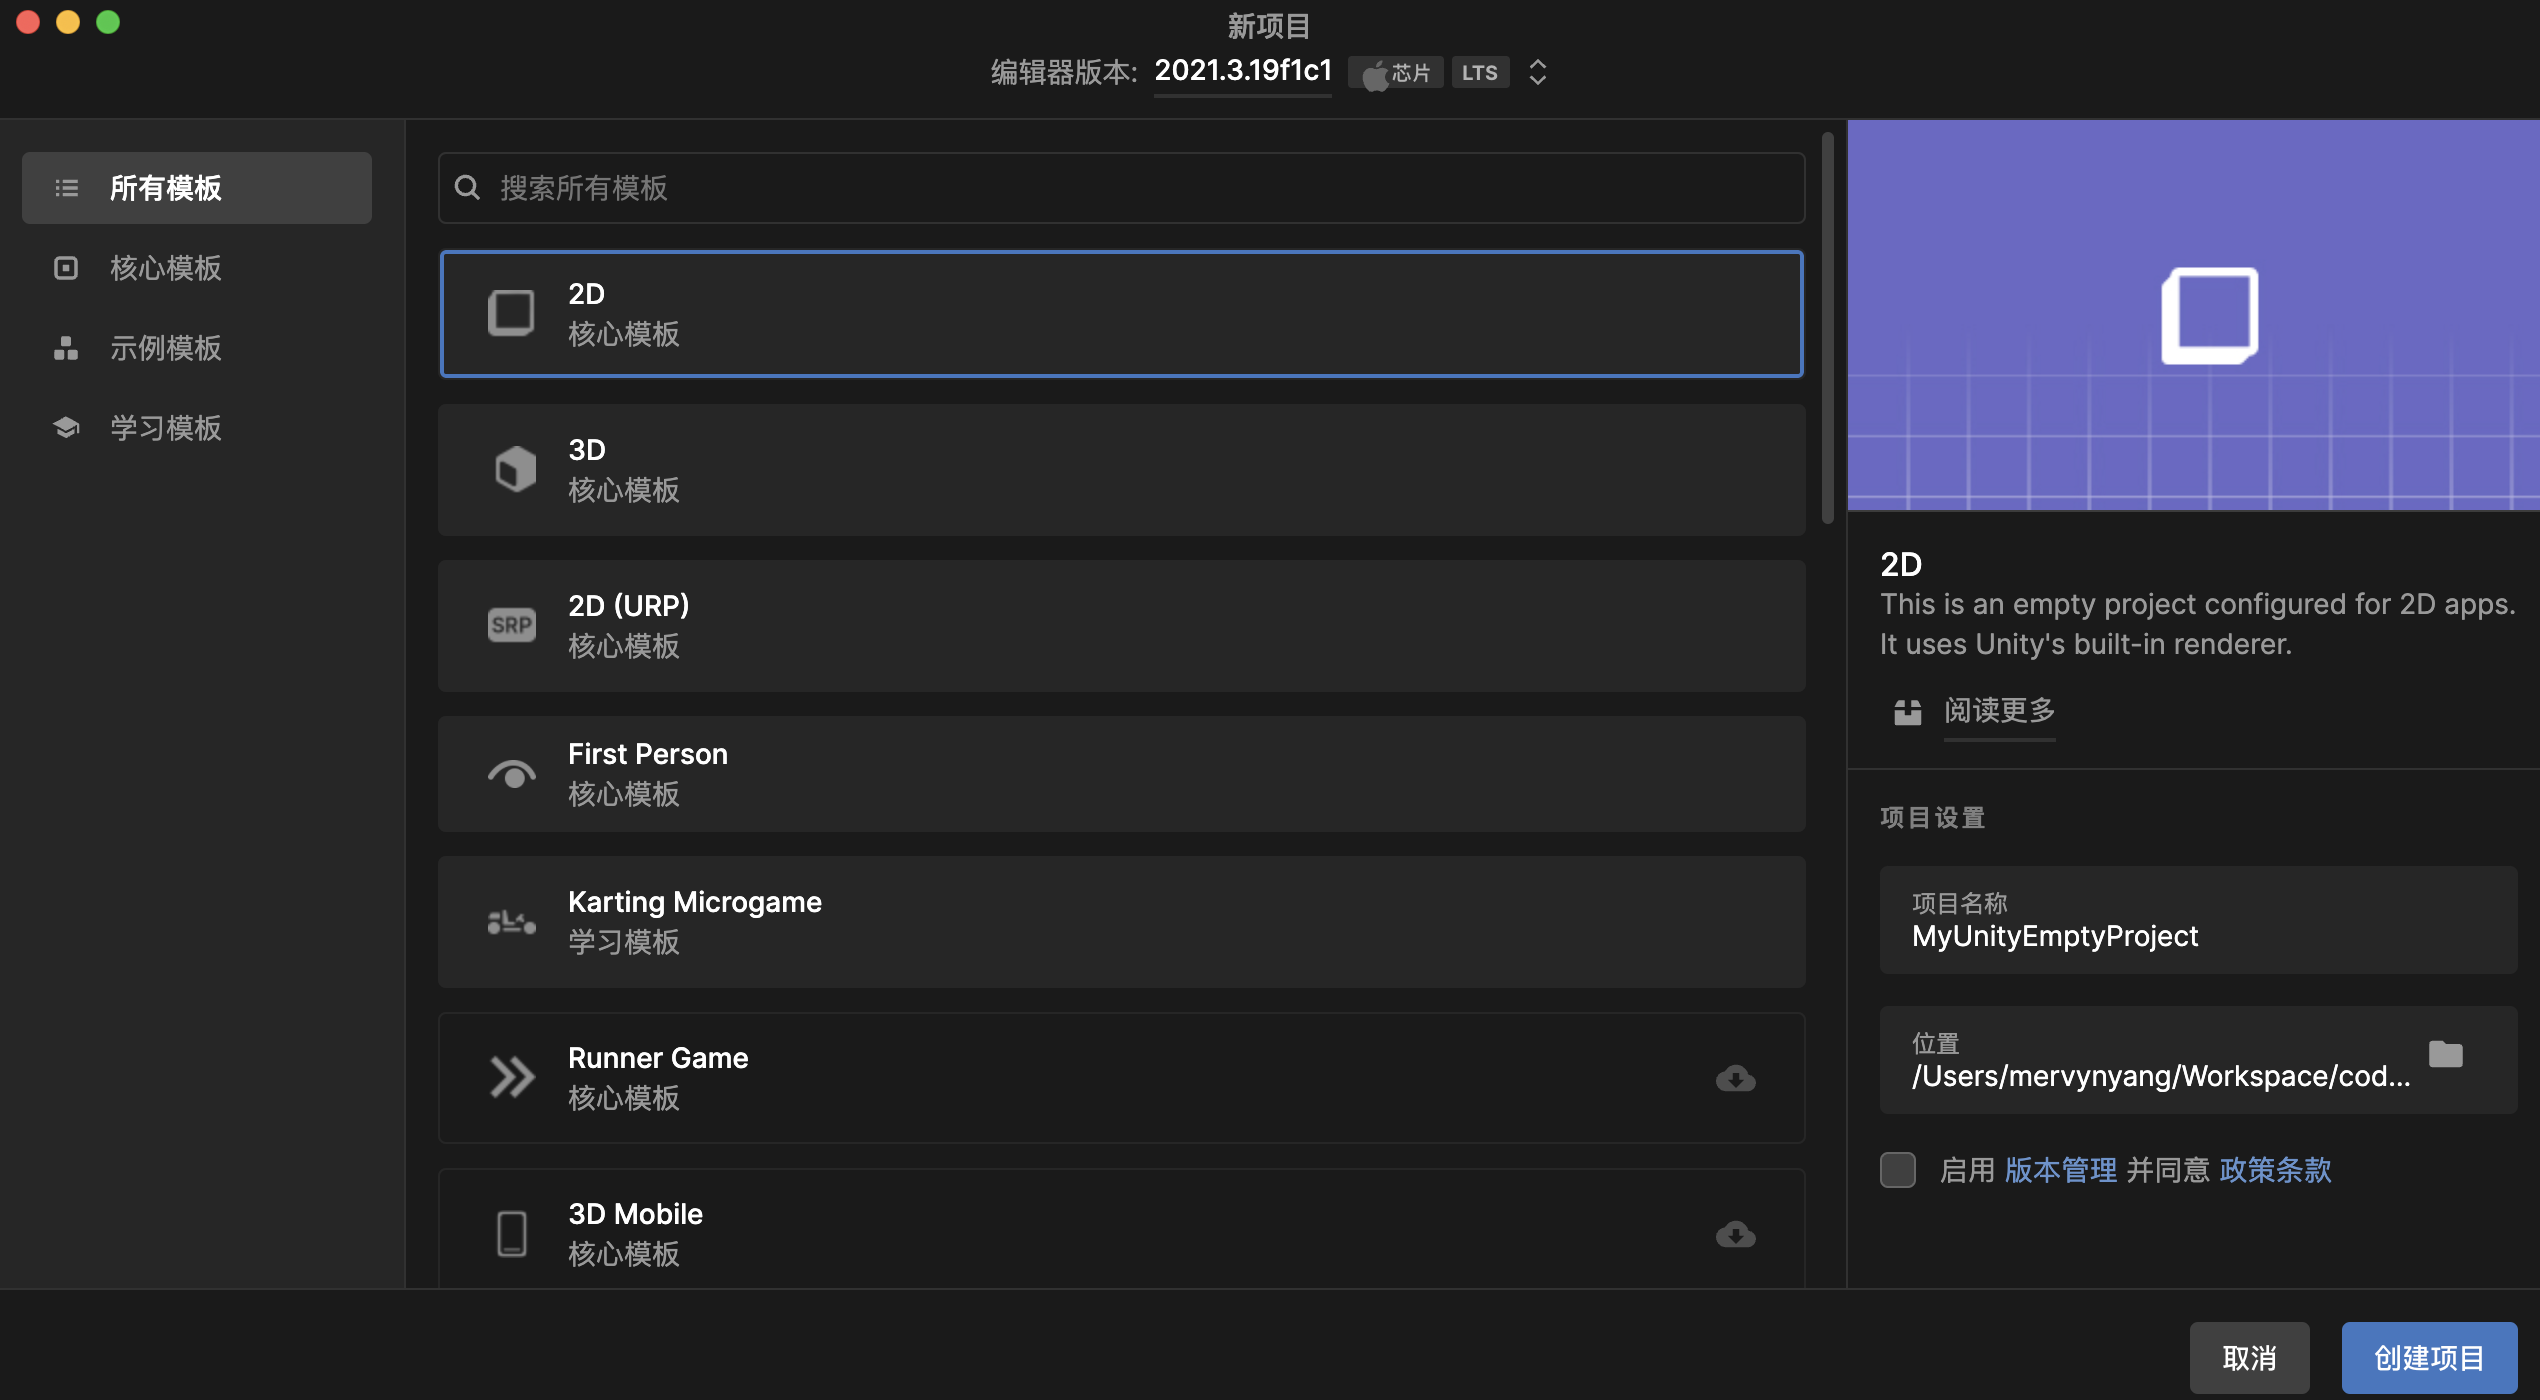
Task: Switch to 示例模板 category
Action: [197, 348]
